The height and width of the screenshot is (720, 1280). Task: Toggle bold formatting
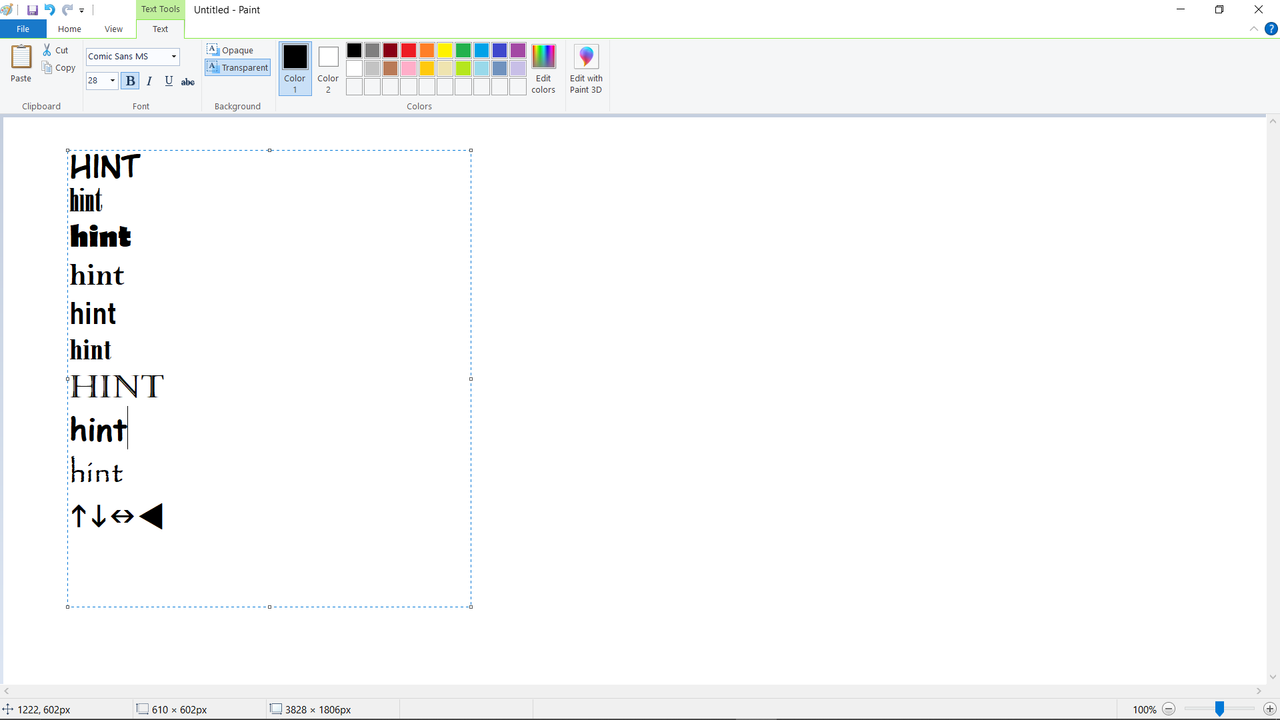point(129,81)
